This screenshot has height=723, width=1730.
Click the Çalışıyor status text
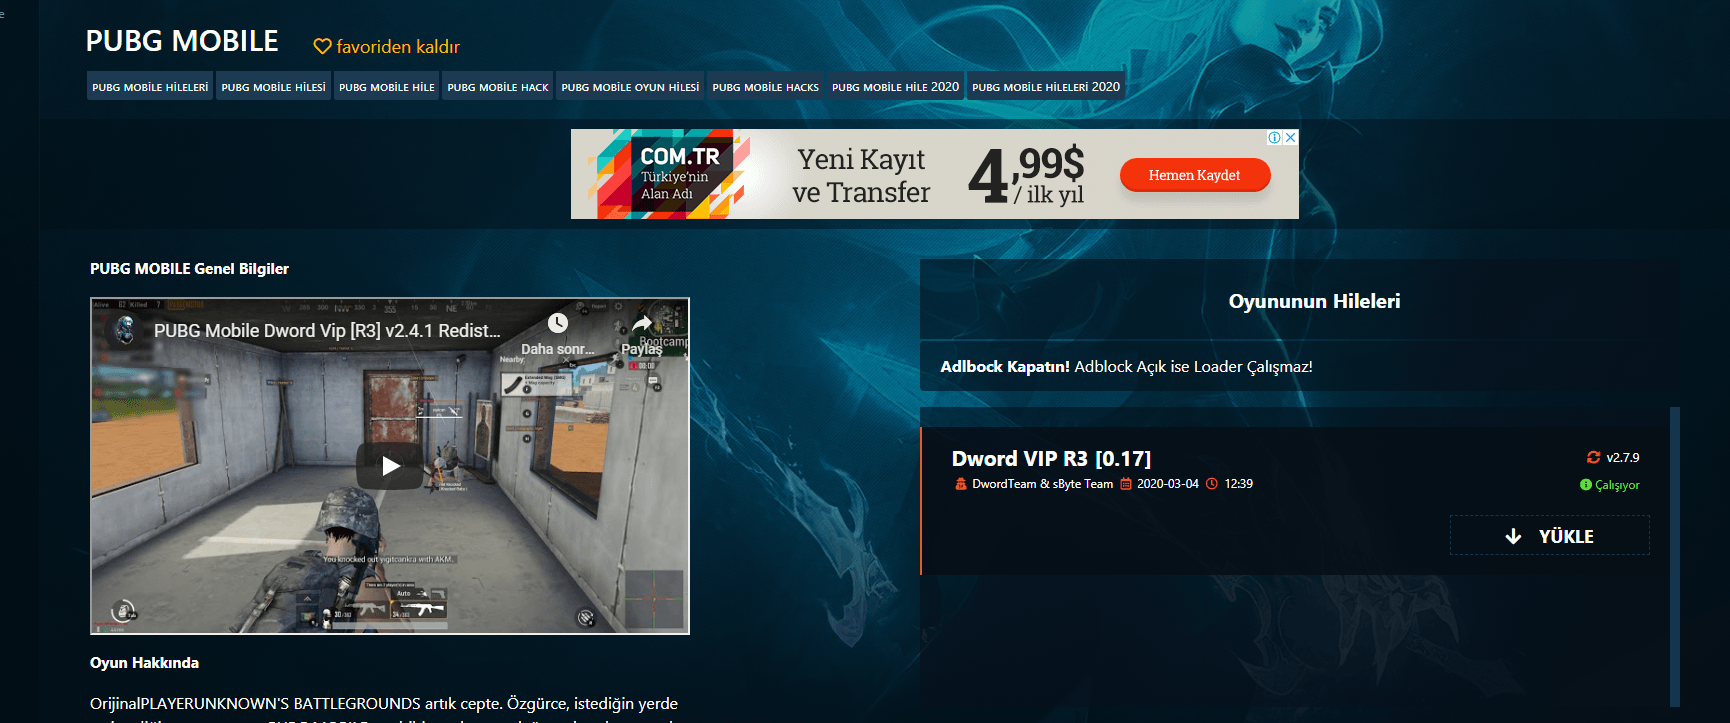(1617, 485)
